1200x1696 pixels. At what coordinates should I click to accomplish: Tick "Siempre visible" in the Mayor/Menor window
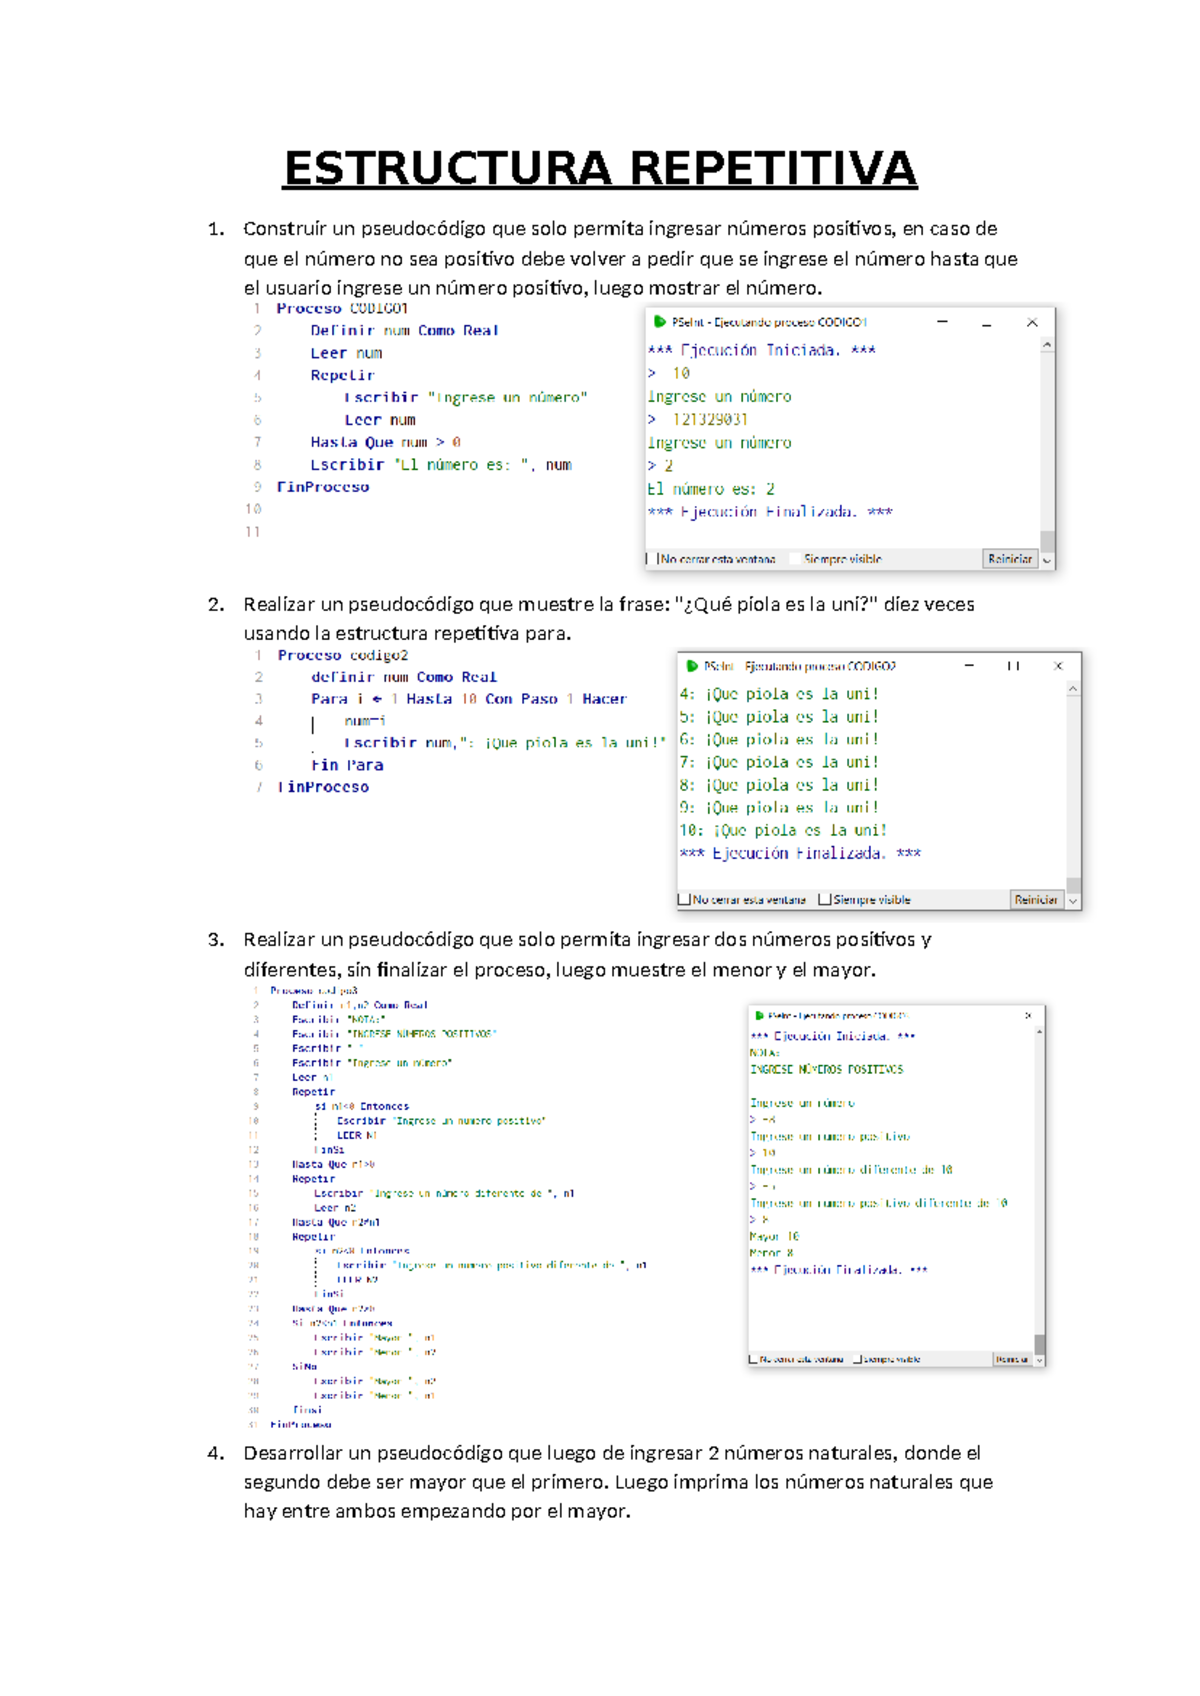pos(857,1359)
